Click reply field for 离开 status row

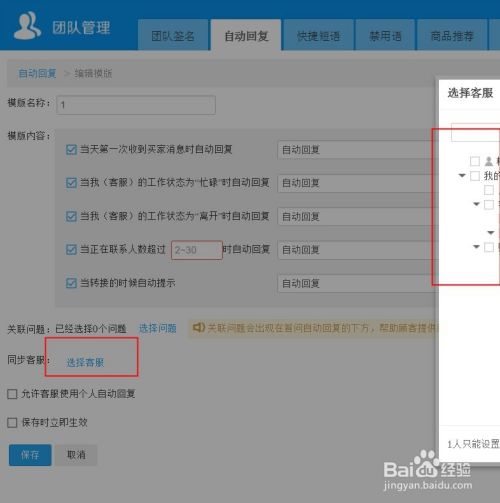[x=358, y=216]
